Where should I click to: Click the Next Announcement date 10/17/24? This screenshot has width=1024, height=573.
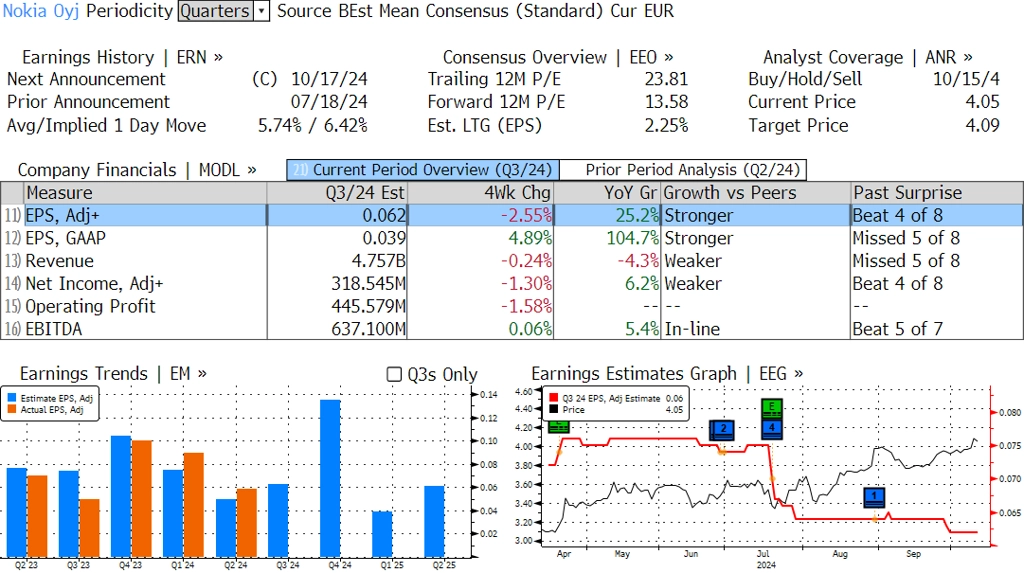click(329, 80)
